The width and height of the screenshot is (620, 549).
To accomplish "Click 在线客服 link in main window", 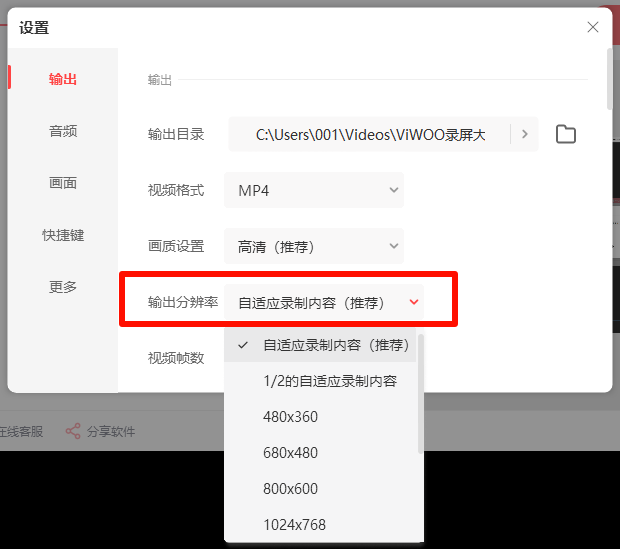I will pyautogui.click(x=21, y=432).
